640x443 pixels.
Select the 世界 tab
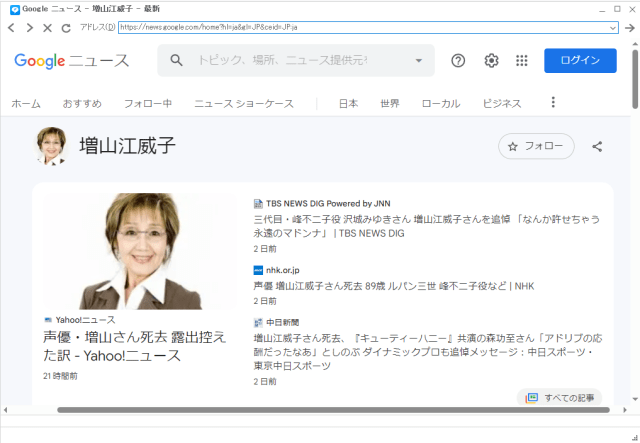[x=390, y=104]
